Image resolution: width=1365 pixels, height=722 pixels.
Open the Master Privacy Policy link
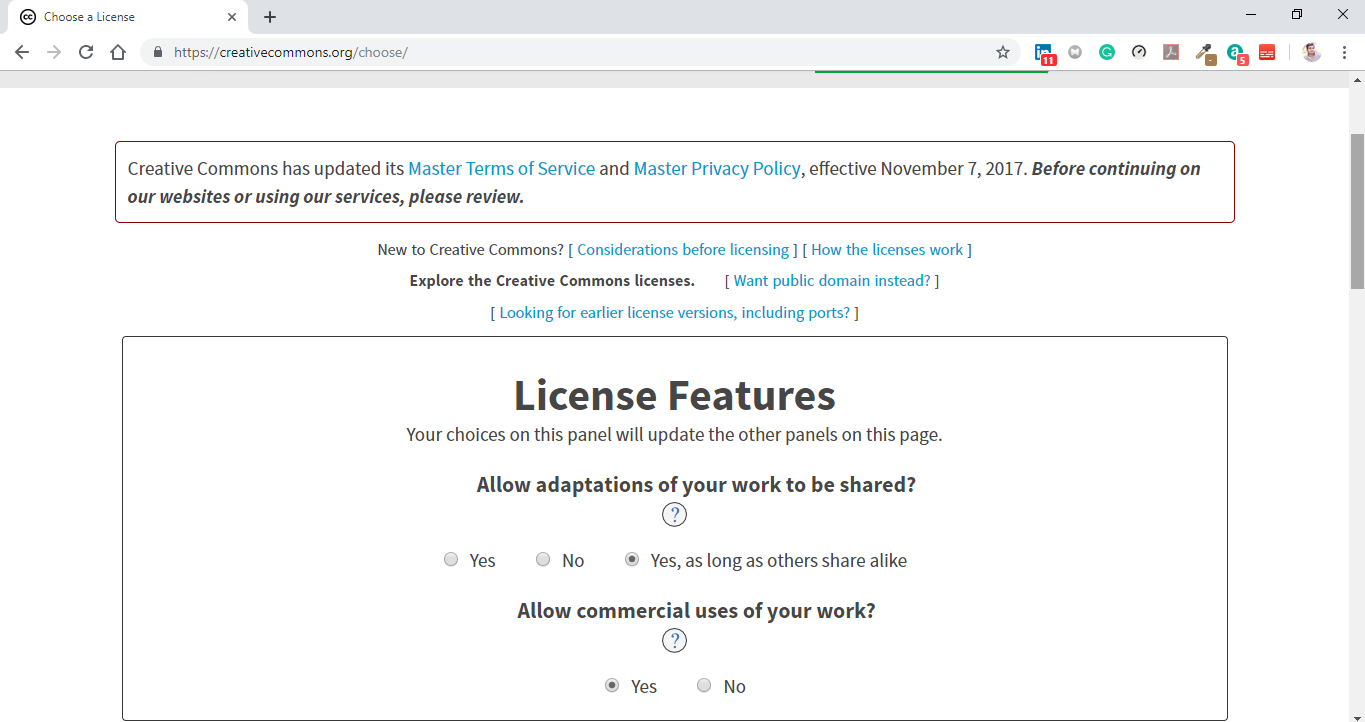click(x=717, y=169)
